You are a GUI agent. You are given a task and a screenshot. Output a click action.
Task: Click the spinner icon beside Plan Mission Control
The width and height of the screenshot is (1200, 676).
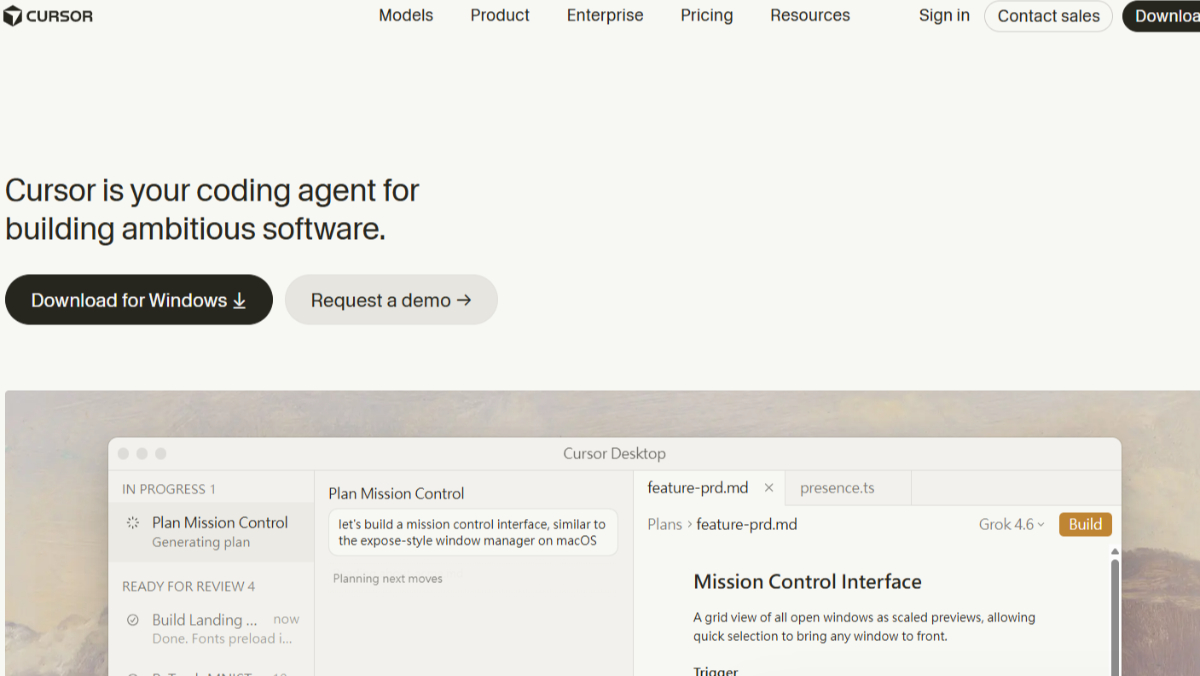(x=133, y=523)
